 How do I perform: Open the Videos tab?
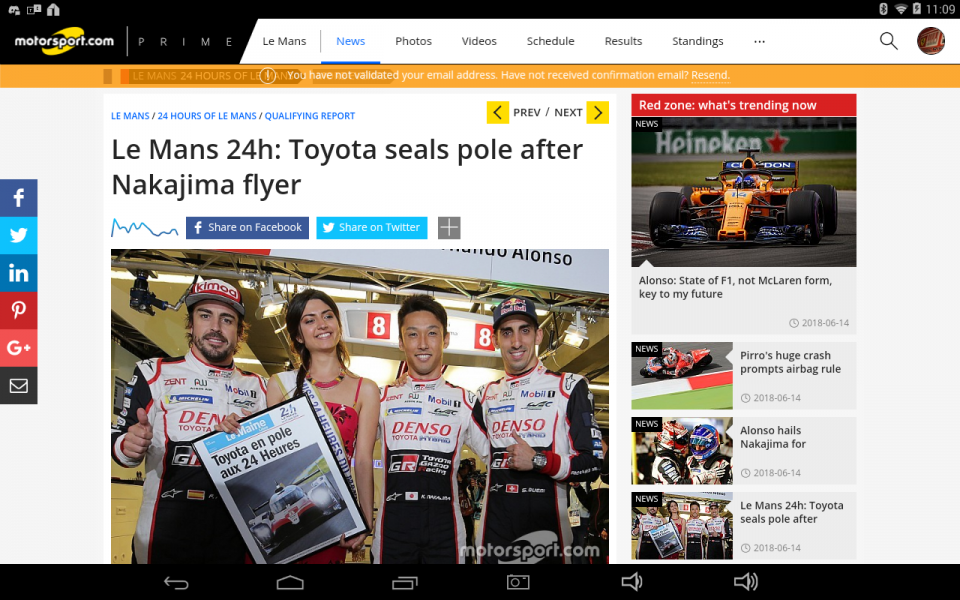tap(479, 41)
